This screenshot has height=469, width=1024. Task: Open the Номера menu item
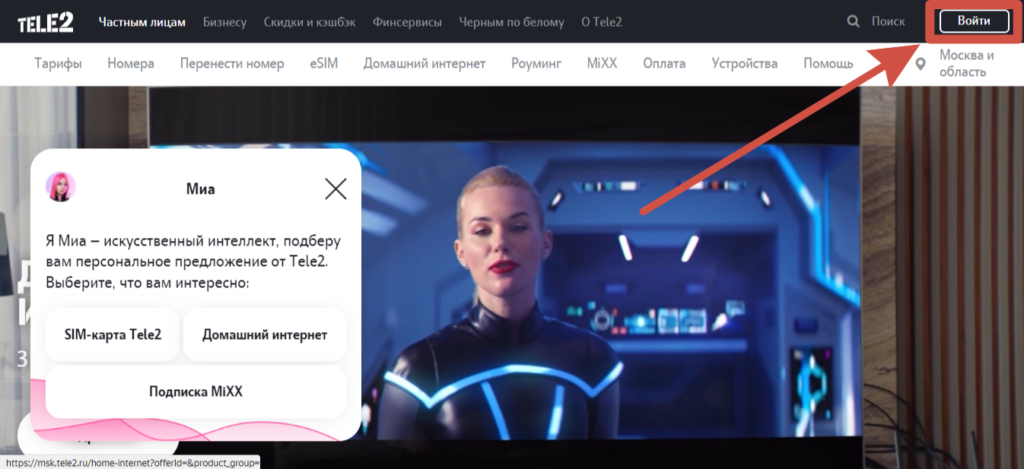click(x=132, y=64)
